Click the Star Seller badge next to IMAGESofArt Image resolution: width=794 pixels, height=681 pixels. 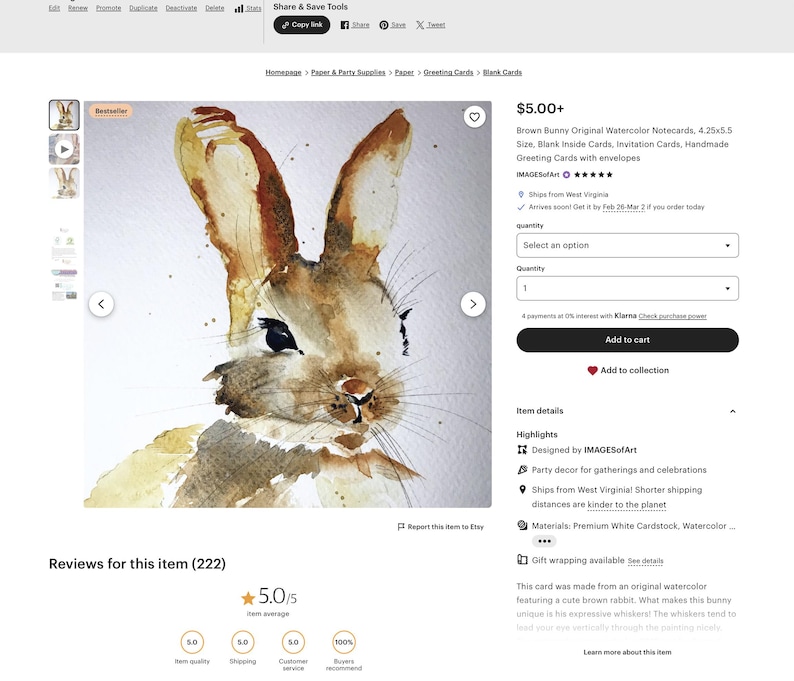click(566, 175)
